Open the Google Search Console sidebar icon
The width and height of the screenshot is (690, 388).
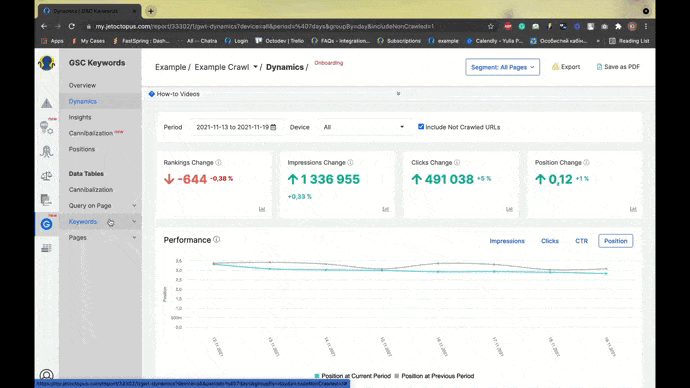coord(47,224)
